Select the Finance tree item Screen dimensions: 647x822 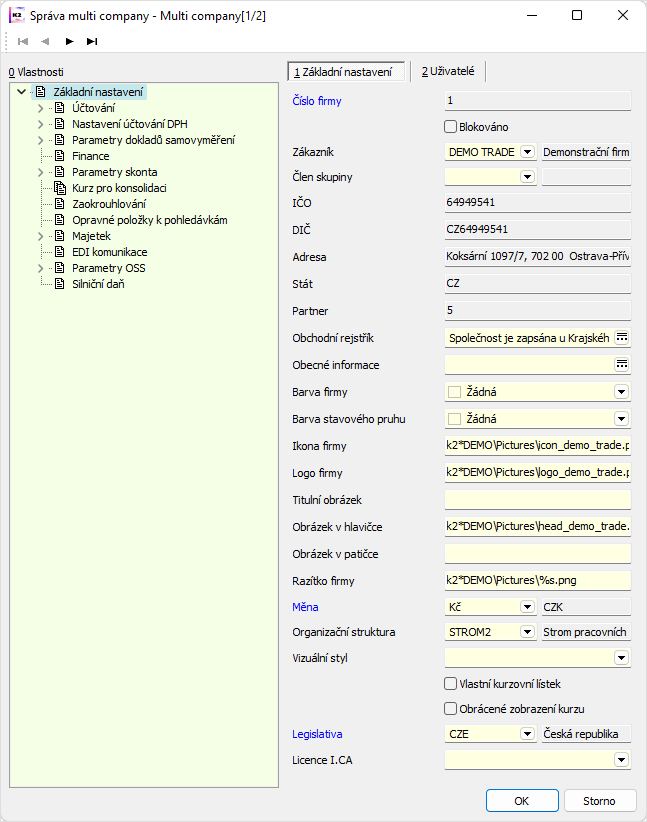coord(90,156)
